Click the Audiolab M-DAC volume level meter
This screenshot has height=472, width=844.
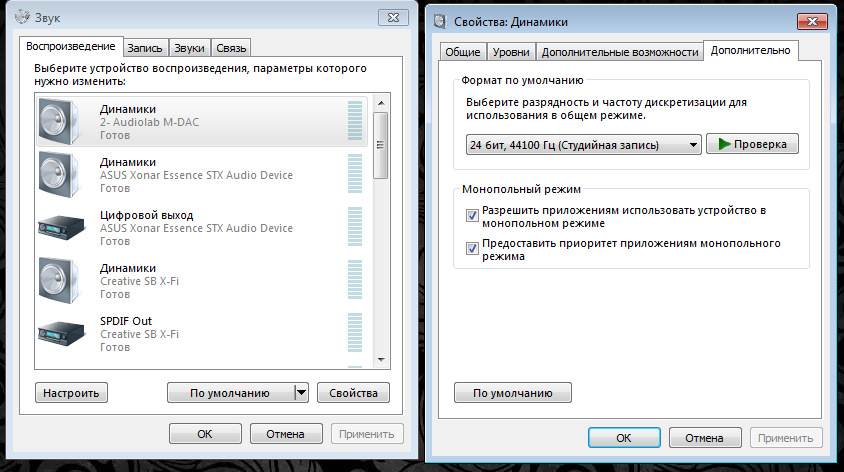click(x=355, y=121)
